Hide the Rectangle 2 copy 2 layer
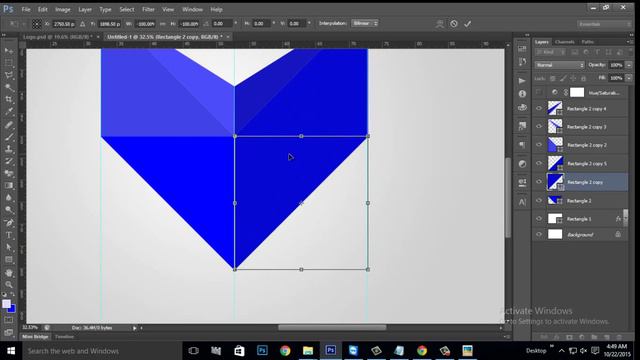 [x=539, y=145]
